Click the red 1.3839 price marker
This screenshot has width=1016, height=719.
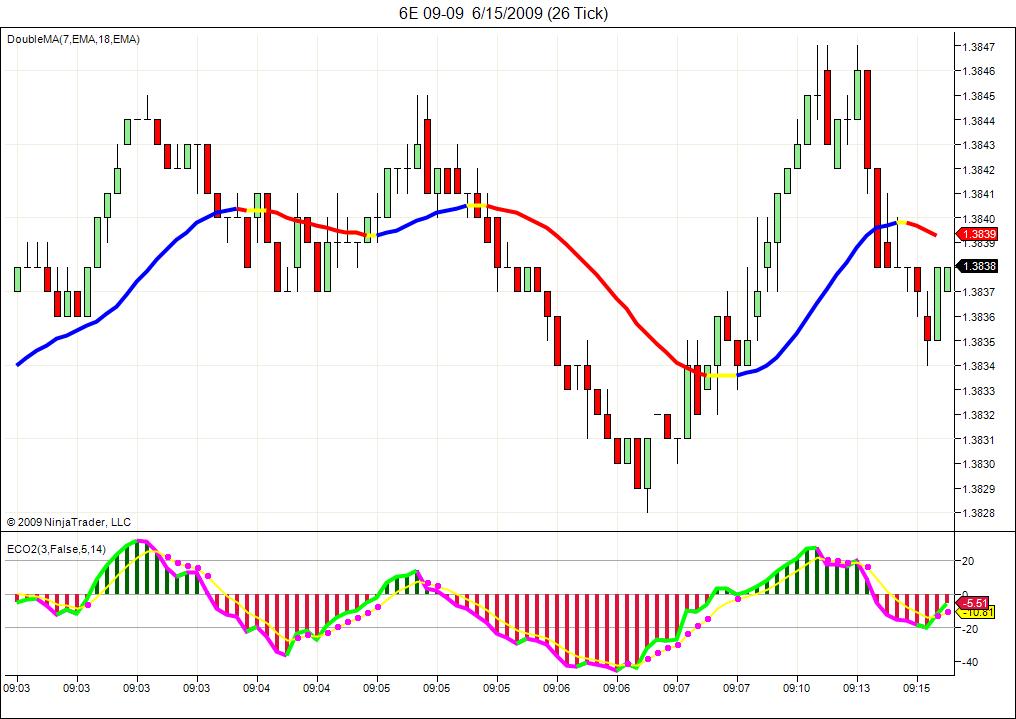pos(976,234)
